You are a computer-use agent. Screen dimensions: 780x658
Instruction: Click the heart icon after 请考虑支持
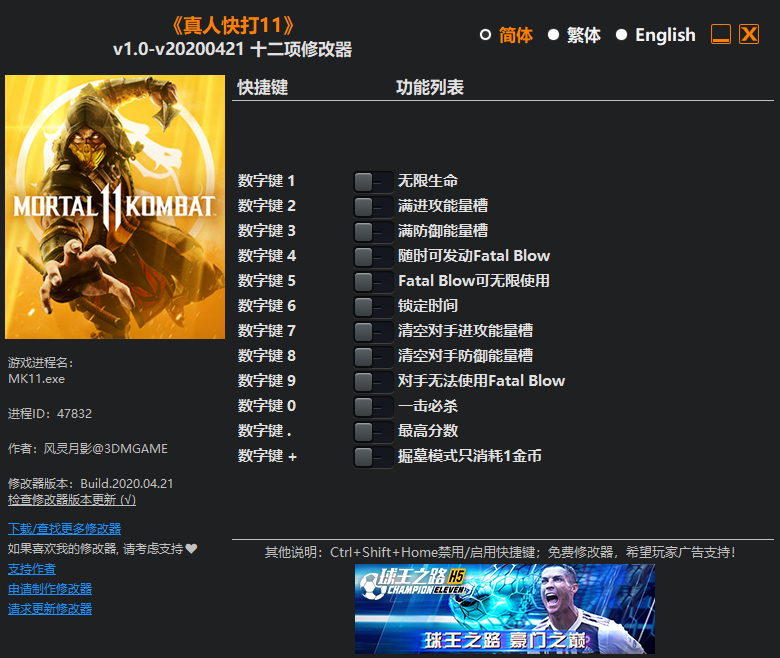click(x=191, y=548)
